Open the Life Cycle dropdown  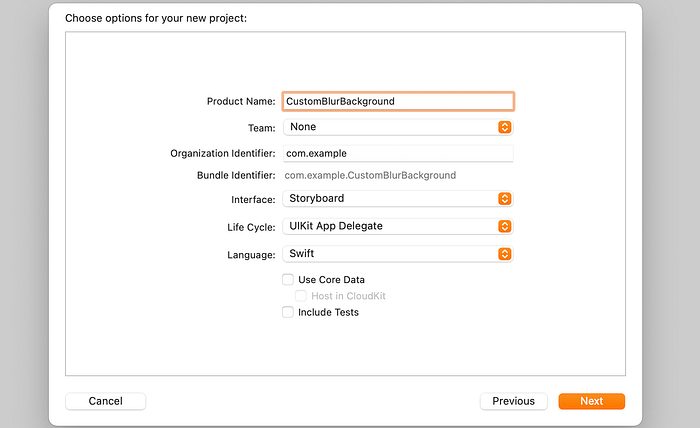pyautogui.click(x=398, y=226)
